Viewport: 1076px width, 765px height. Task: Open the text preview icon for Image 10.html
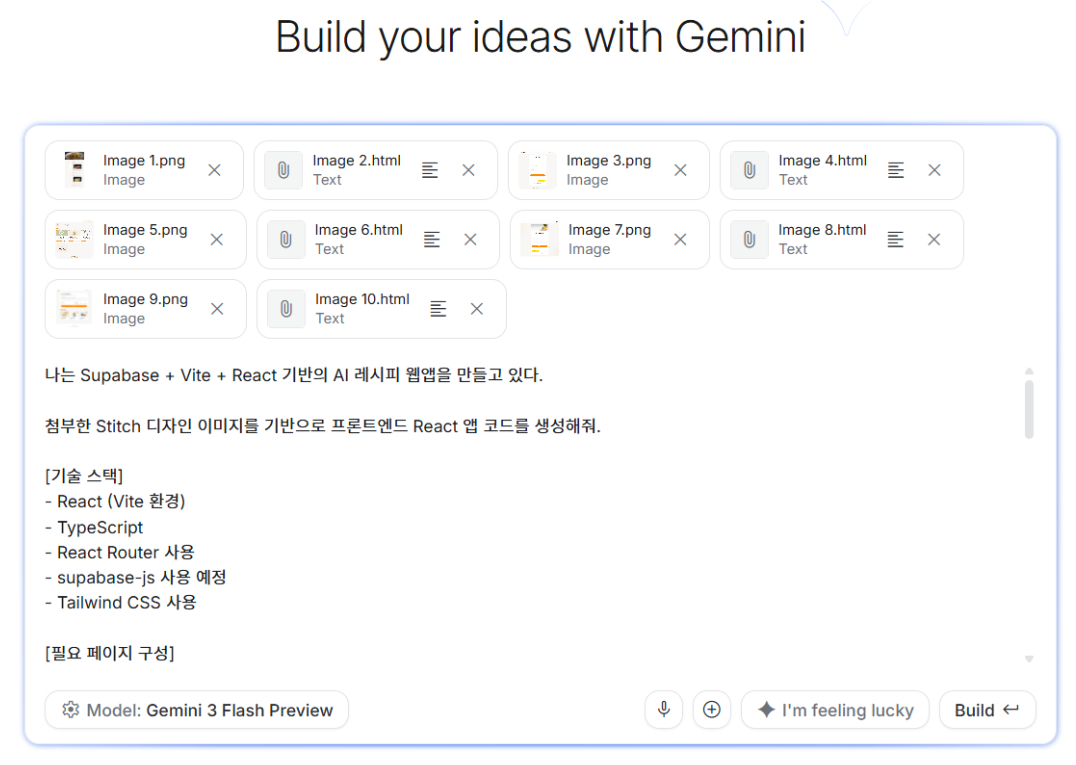coord(438,308)
